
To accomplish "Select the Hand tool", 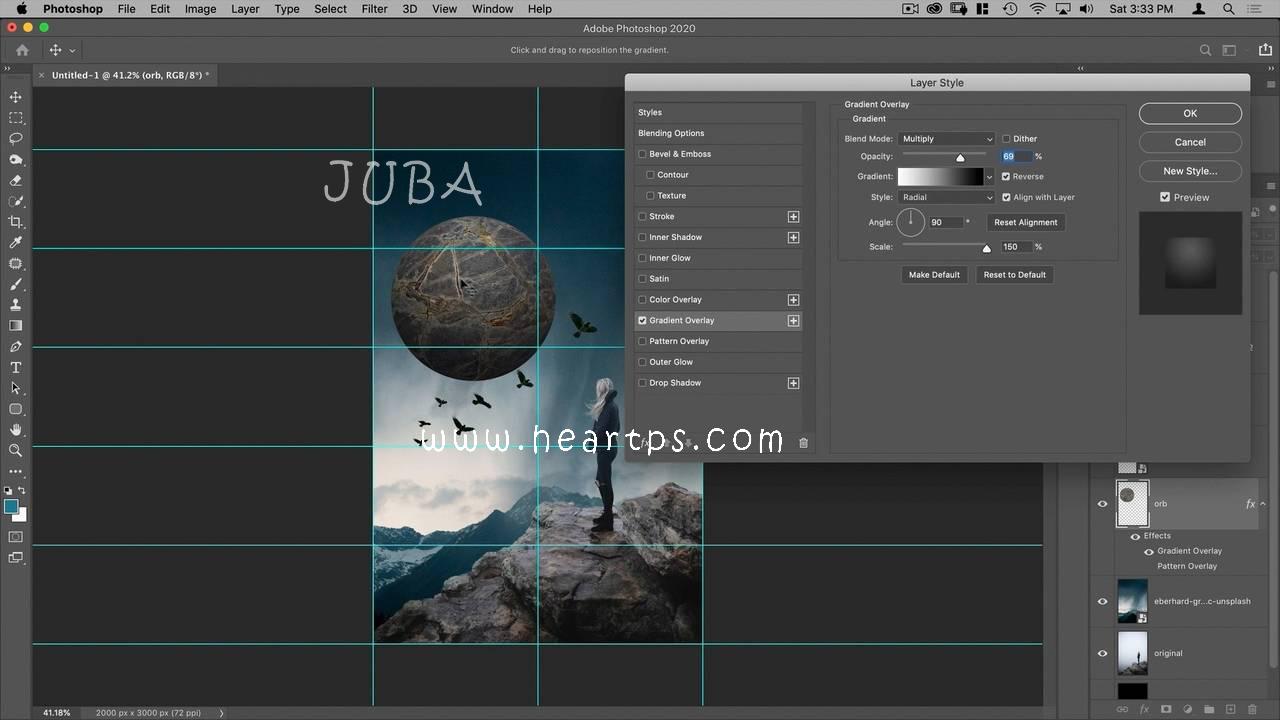I will pyautogui.click(x=15, y=430).
